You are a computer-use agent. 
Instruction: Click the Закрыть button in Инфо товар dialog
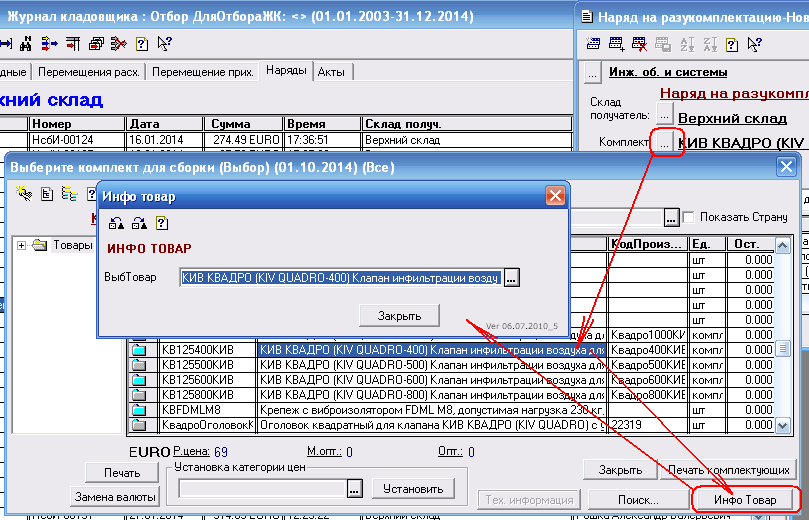[399, 315]
